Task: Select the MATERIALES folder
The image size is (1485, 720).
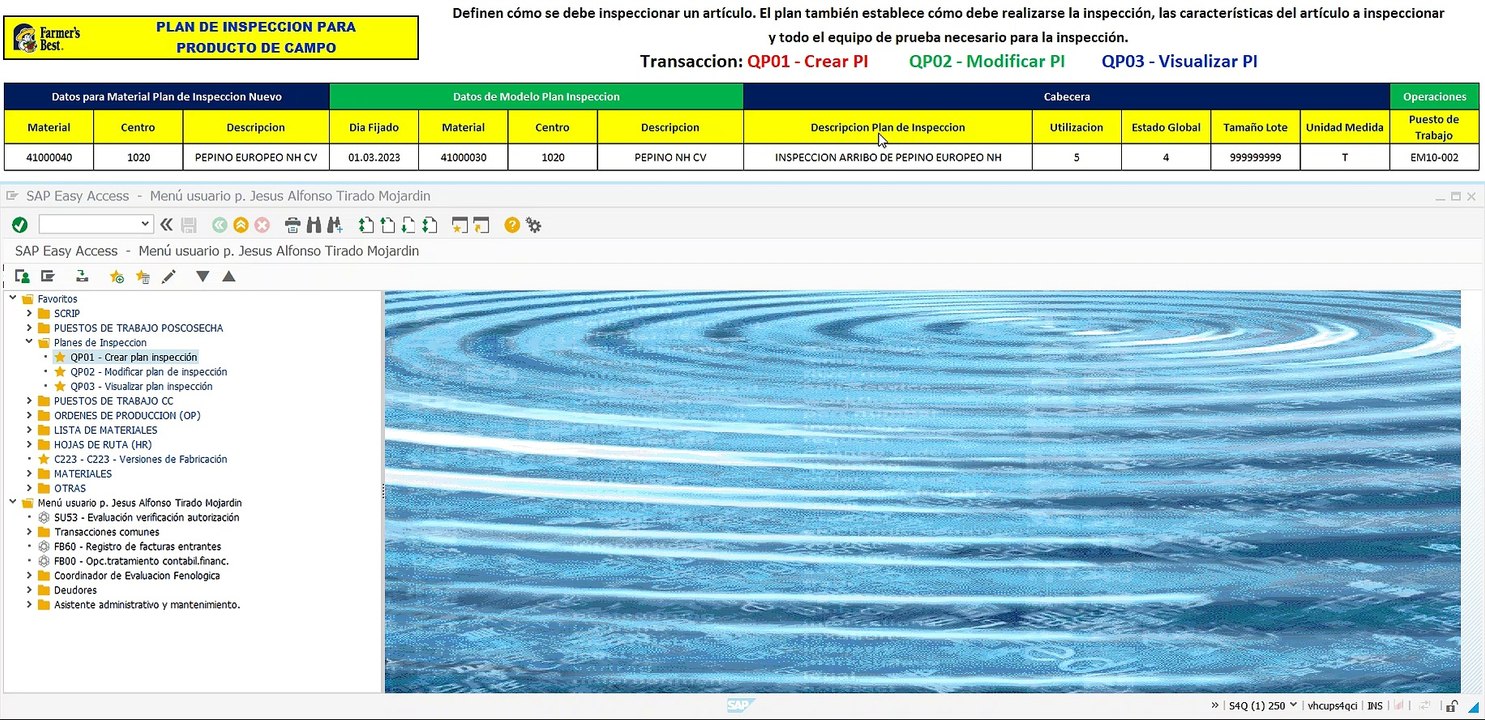Action: coord(82,474)
